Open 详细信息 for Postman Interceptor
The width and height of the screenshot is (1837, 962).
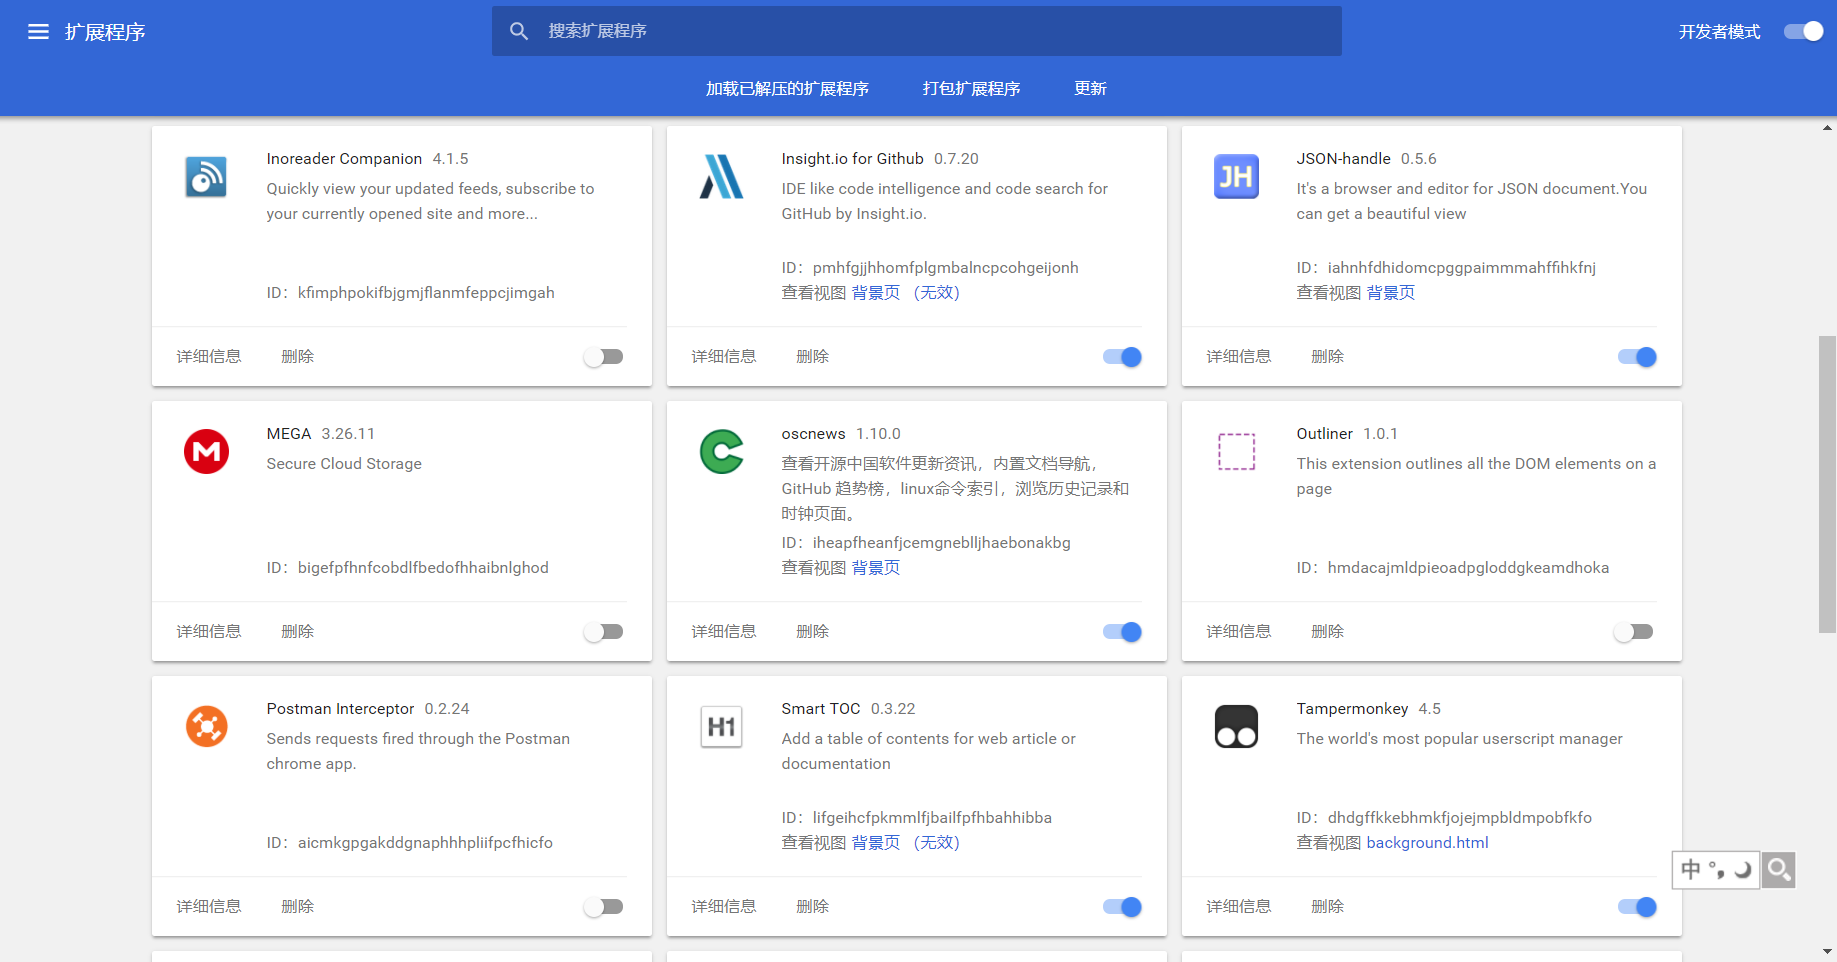209,907
